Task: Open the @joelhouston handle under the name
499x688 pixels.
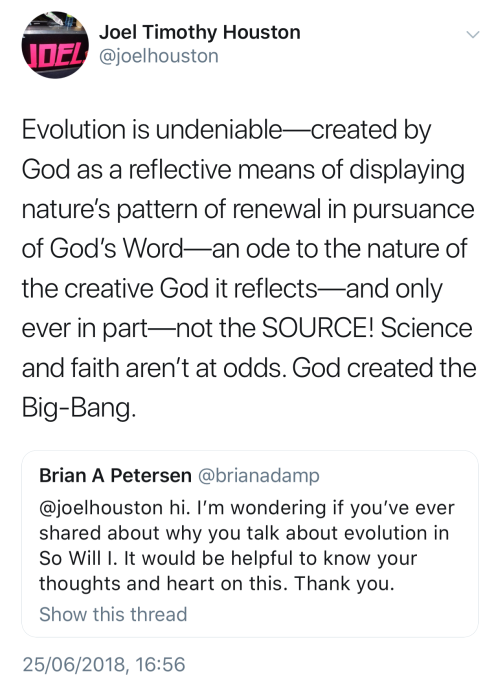Action: (x=158, y=56)
